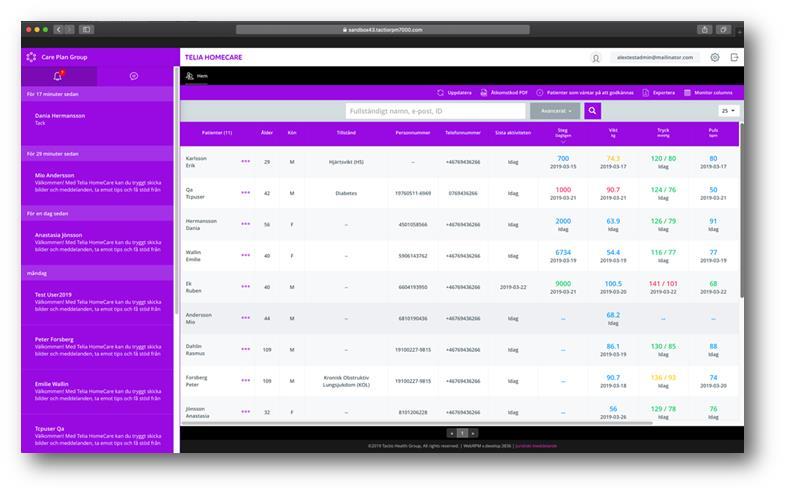This screenshot has width=786, height=495.
Task: Open the Mio Andersson notification
Action: point(97,183)
